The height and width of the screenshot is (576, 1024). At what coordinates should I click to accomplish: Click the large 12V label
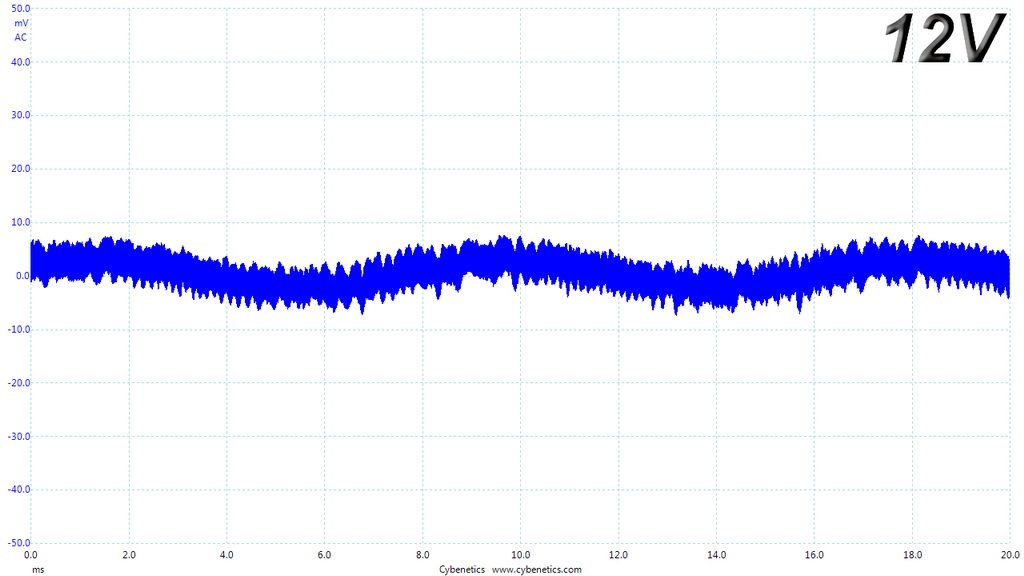click(x=944, y=38)
